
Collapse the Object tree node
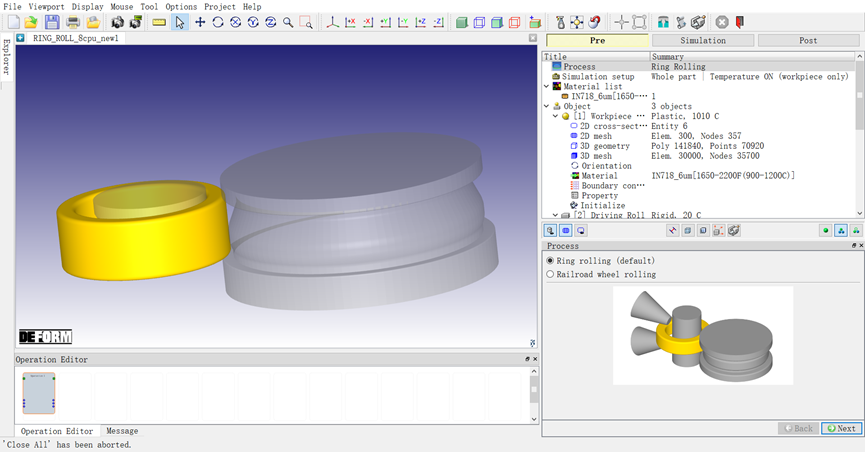point(546,106)
